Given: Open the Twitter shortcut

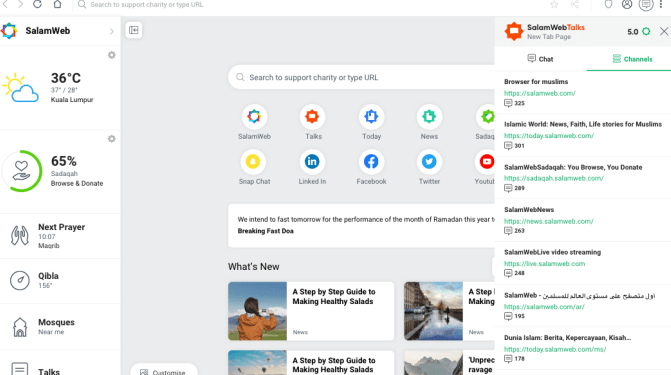Looking at the screenshot, I should tap(429, 161).
